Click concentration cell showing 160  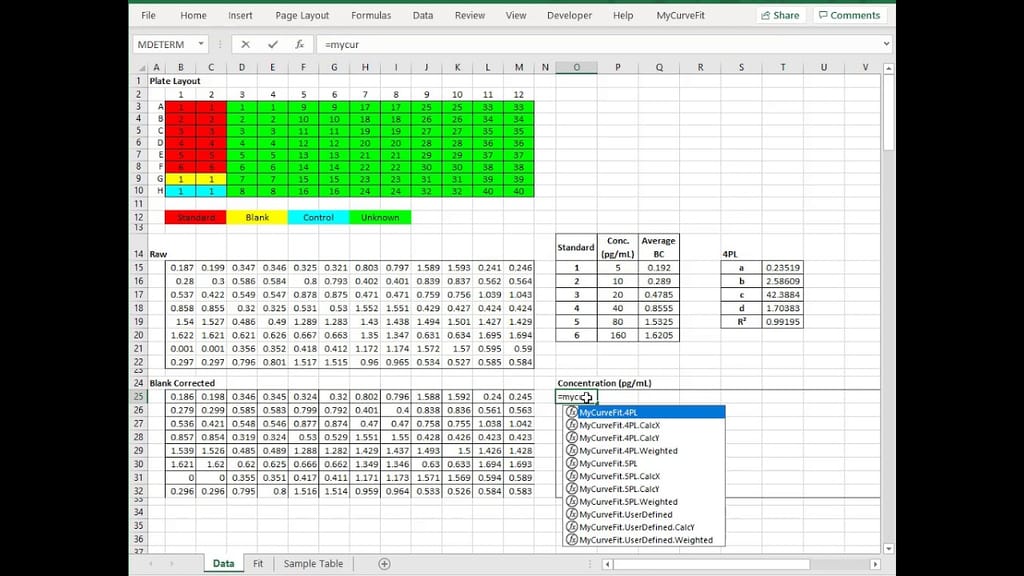click(x=618, y=335)
